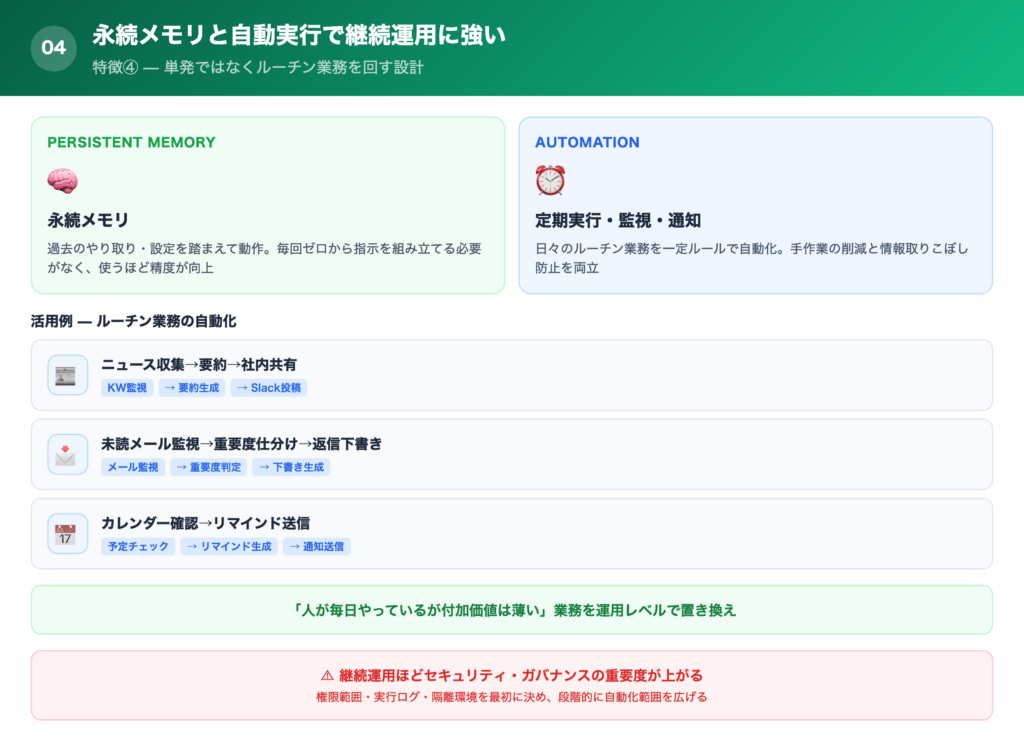Click the email icon on 未読メール監視 row
1024x741 pixels.
click(67, 455)
